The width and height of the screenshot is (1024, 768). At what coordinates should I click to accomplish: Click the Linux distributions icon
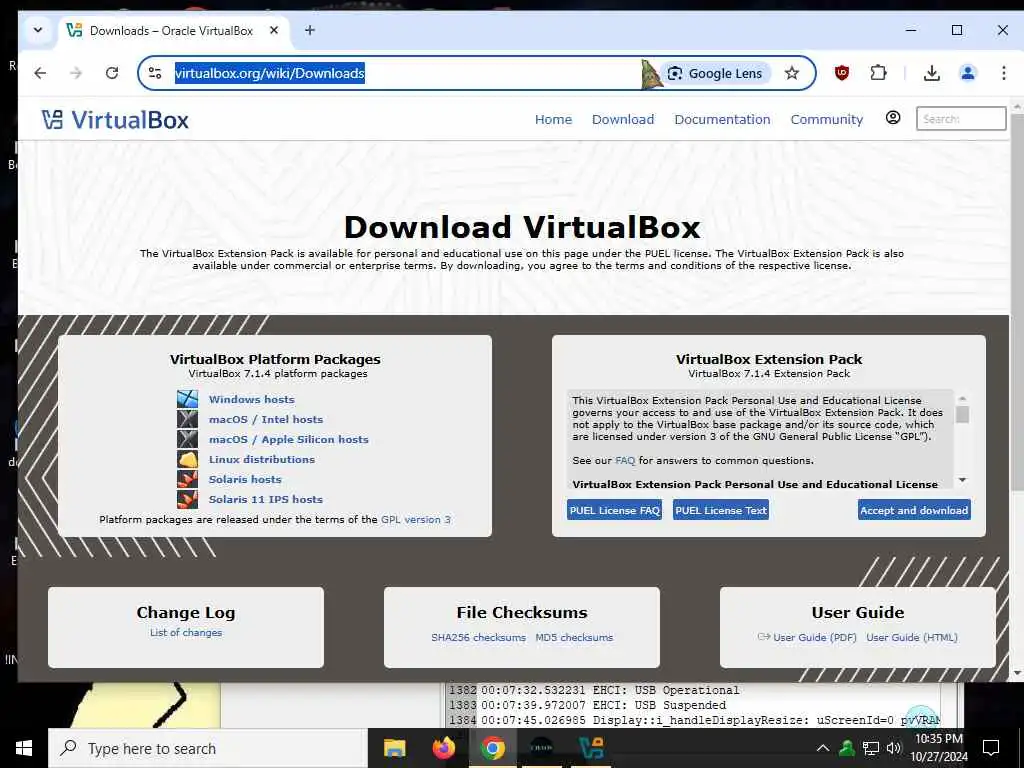pos(187,459)
